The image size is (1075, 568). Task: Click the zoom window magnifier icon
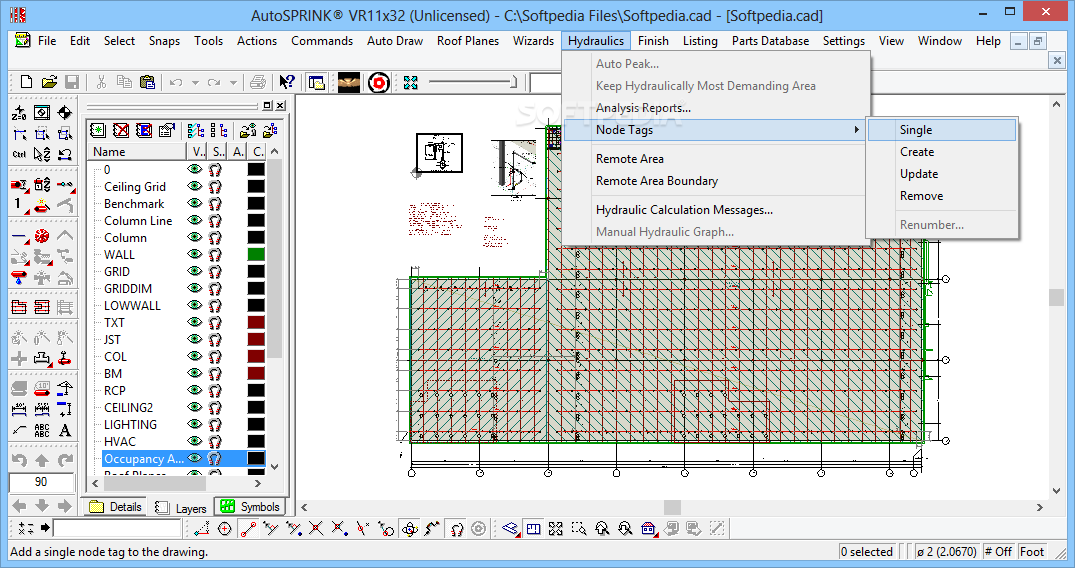(x=579, y=528)
